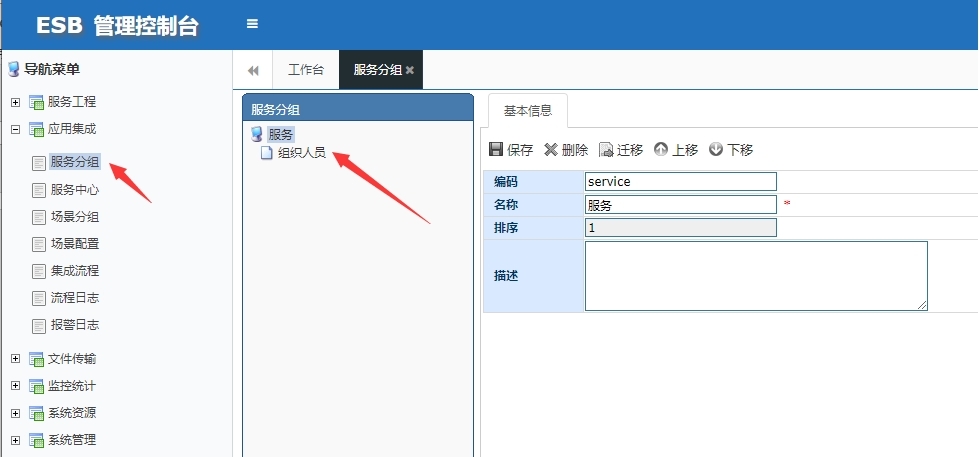Close the 服务分组 tab

pyautogui.click(x=410, y=70)
